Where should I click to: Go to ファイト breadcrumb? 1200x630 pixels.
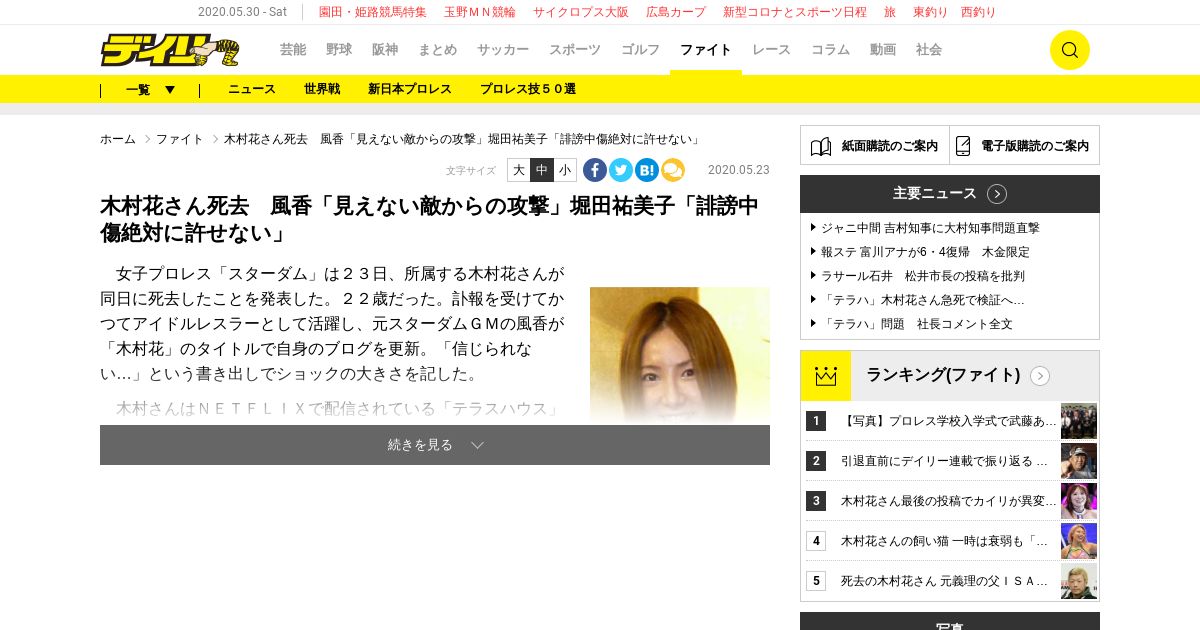point(180,139)
